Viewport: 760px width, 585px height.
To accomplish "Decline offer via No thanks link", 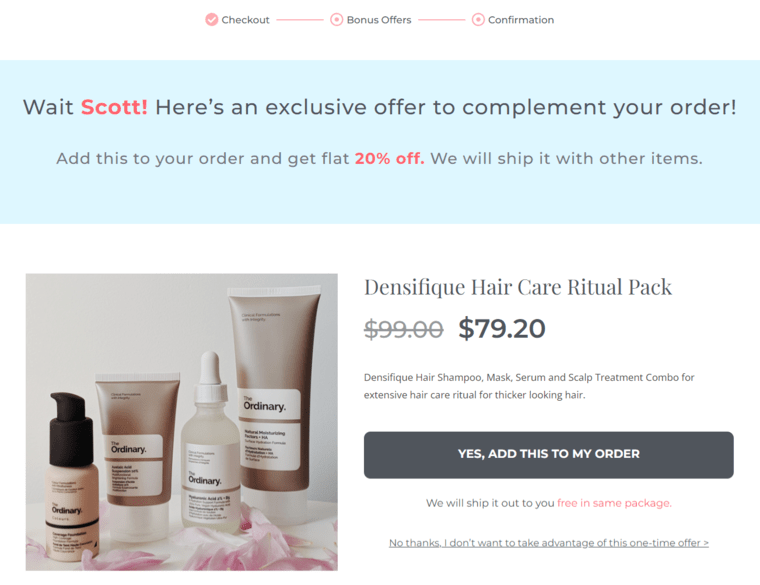I will tap(549, 543).
